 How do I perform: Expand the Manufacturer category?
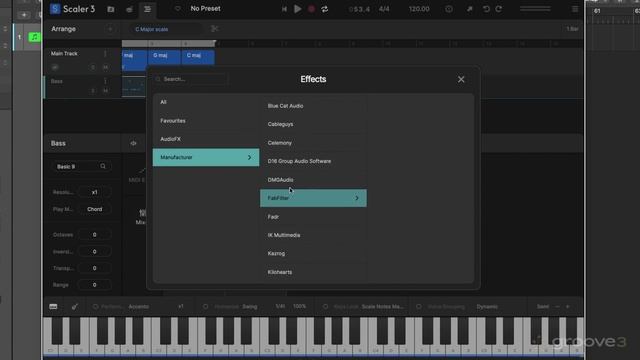click(x=206, y=157)
